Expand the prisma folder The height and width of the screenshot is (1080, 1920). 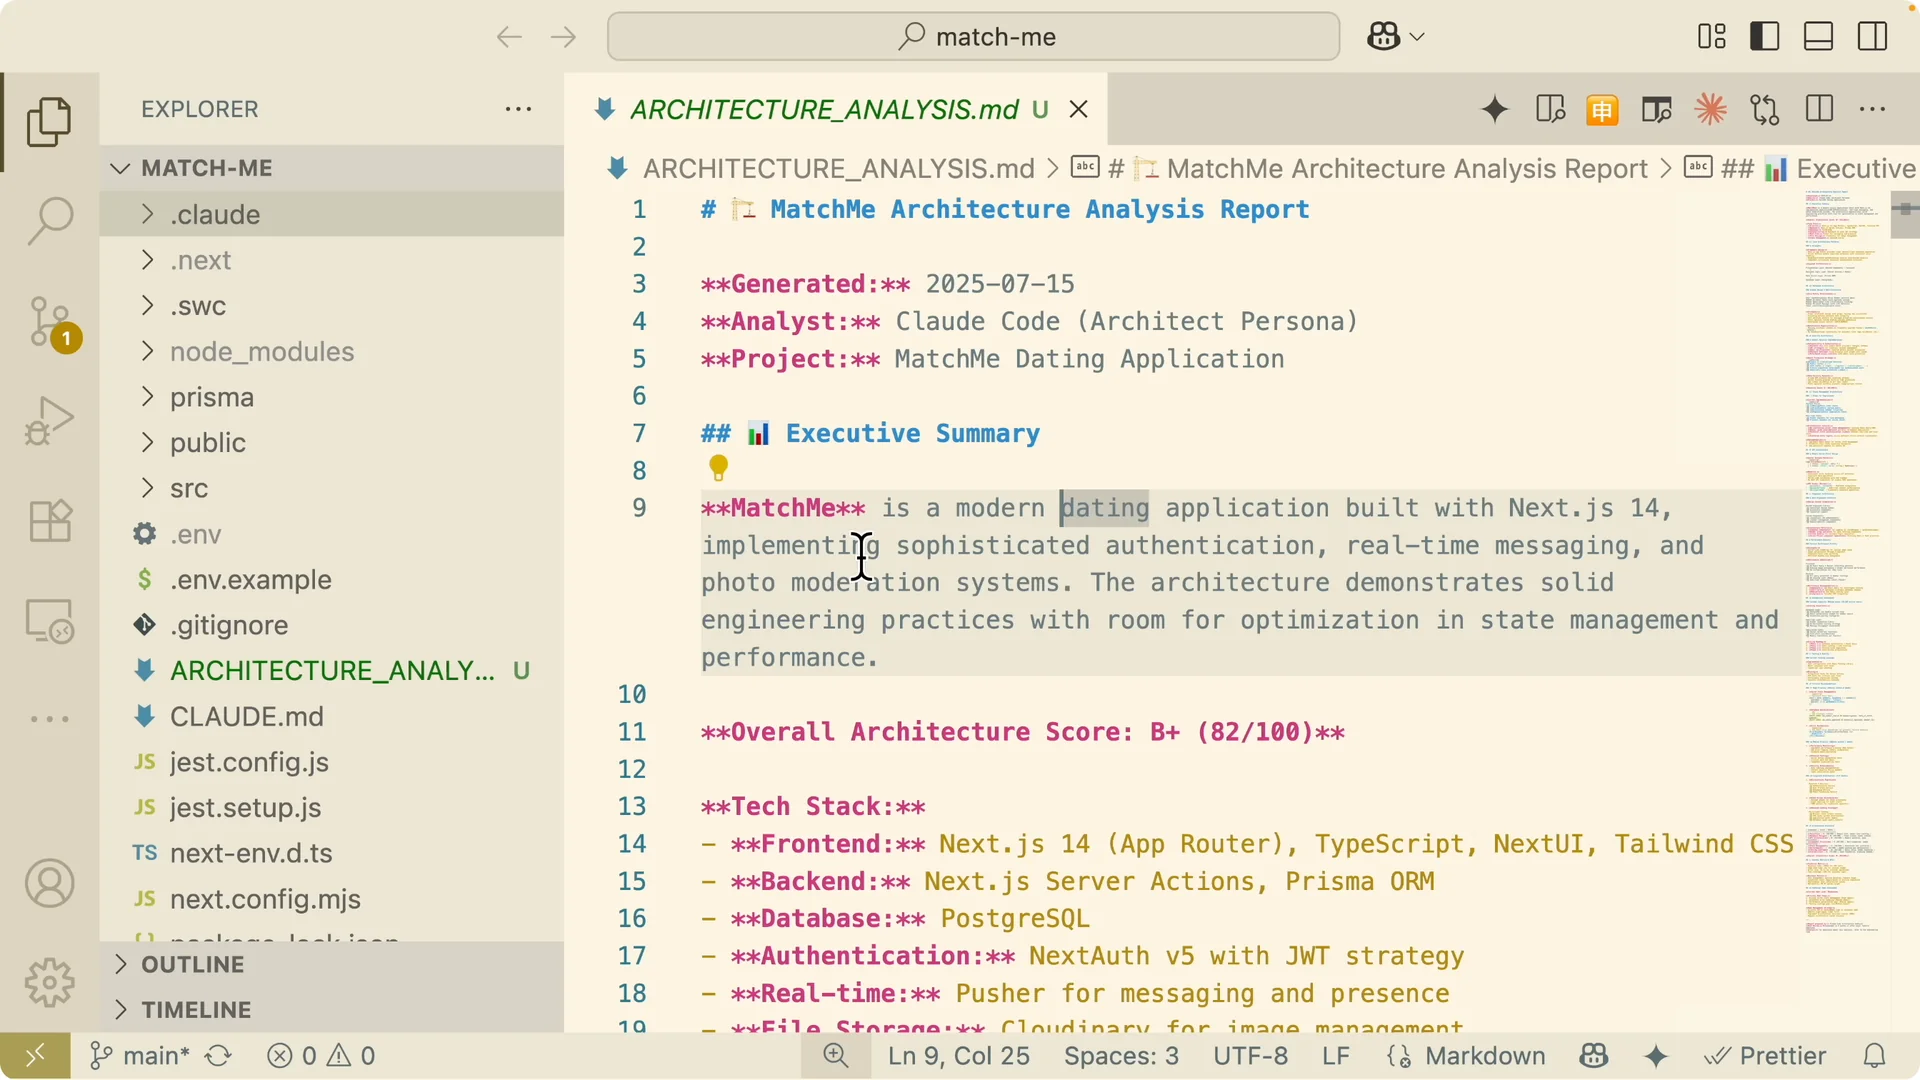coord(332,397)
